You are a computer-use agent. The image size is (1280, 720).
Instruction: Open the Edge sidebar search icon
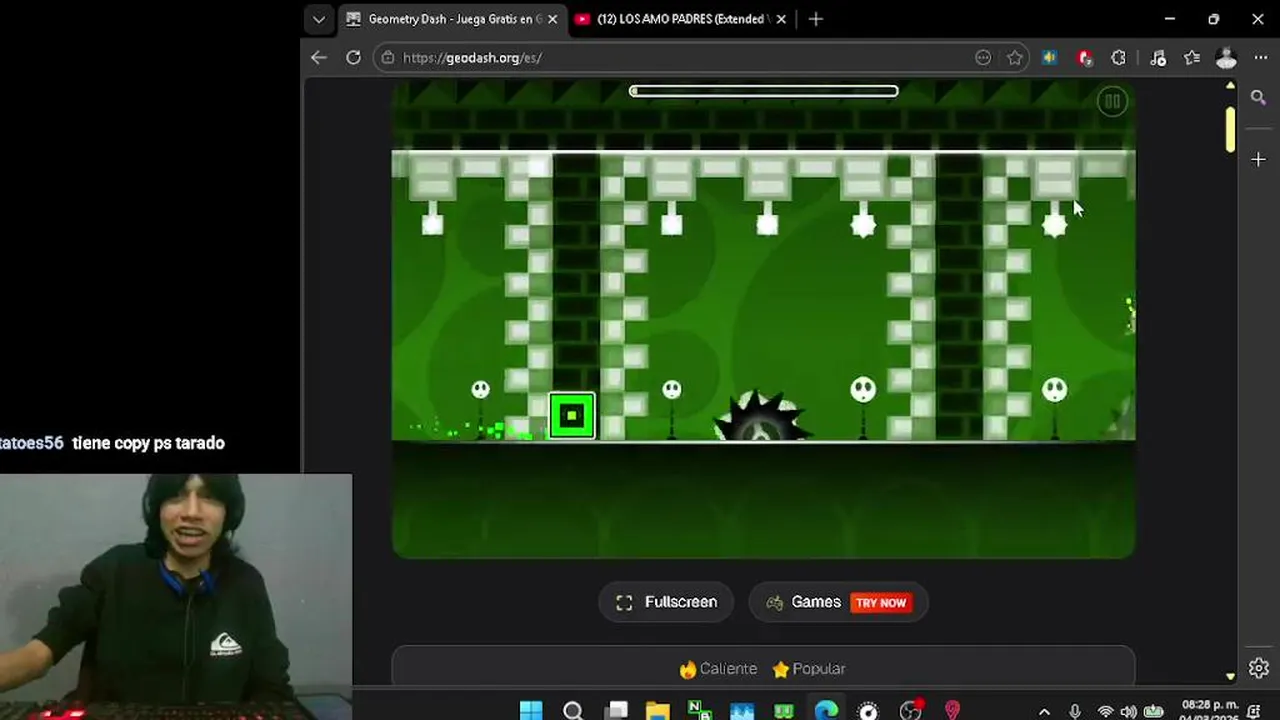click(1258, 98)
